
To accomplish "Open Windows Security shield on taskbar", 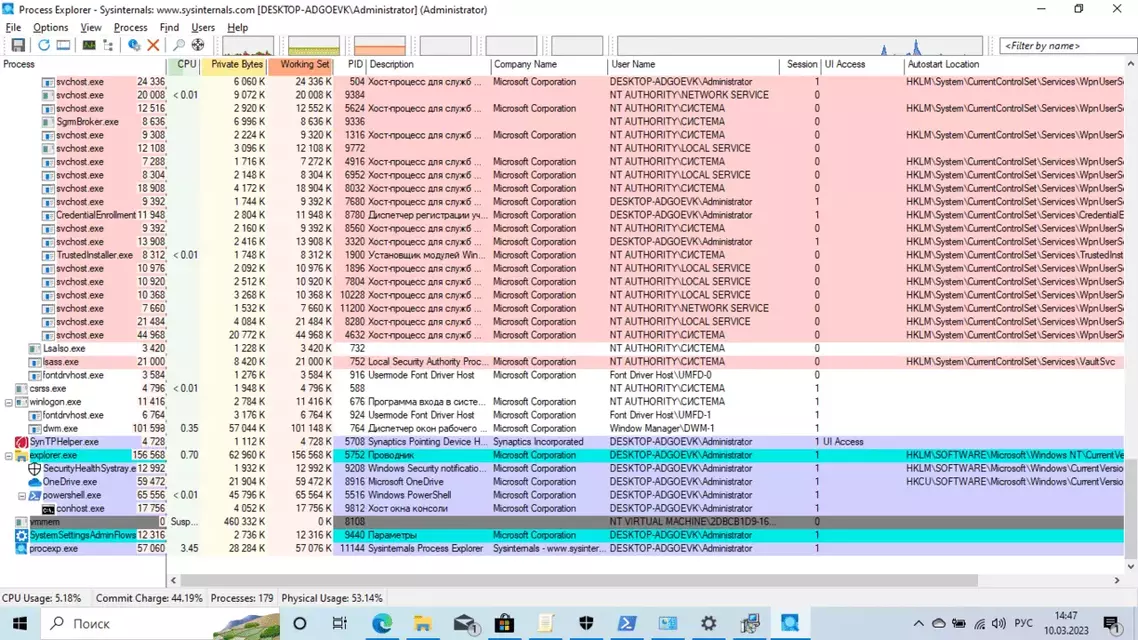I will click(586, 623).
